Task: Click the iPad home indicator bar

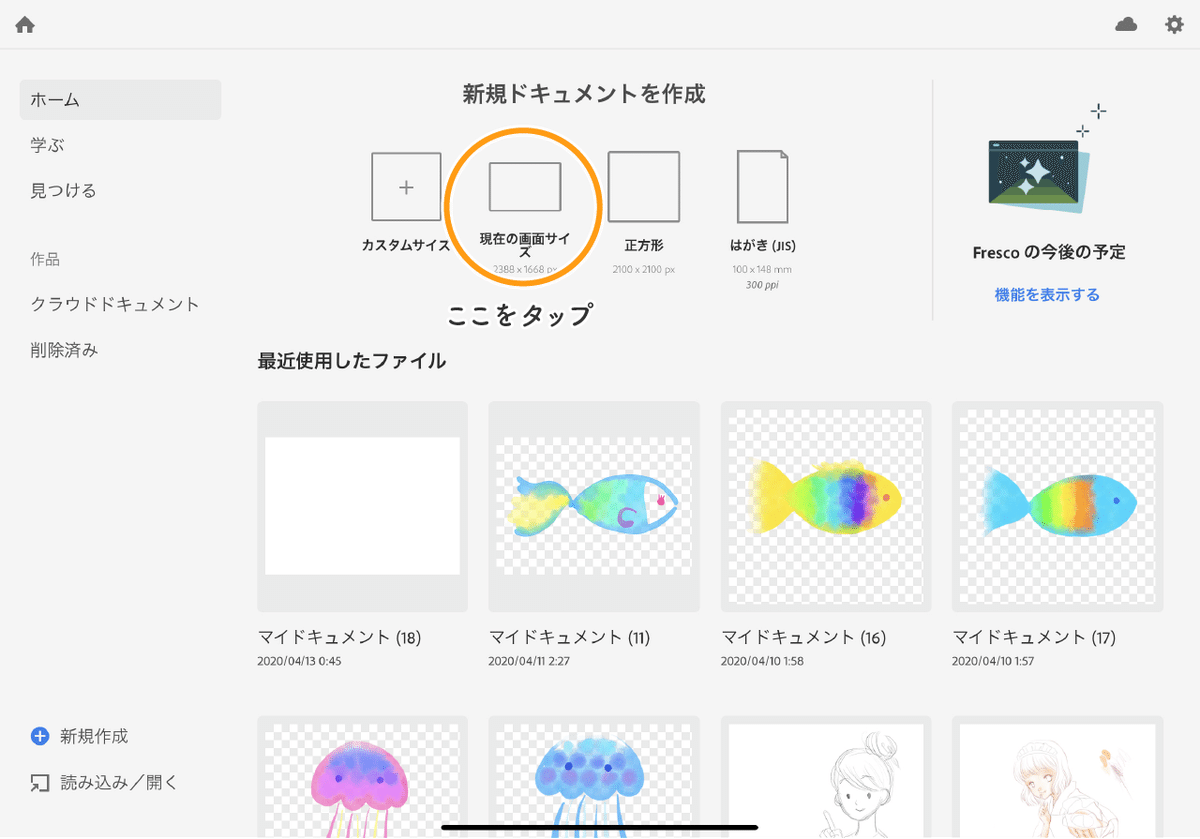Action: coord(600,828)
